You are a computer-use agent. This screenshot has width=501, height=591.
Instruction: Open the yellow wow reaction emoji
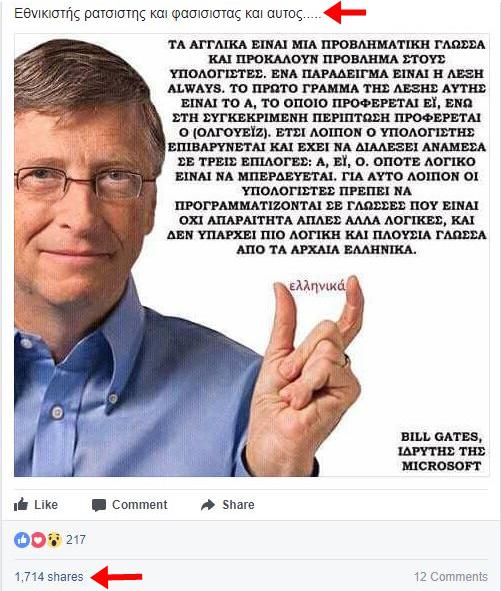(54, 540)
